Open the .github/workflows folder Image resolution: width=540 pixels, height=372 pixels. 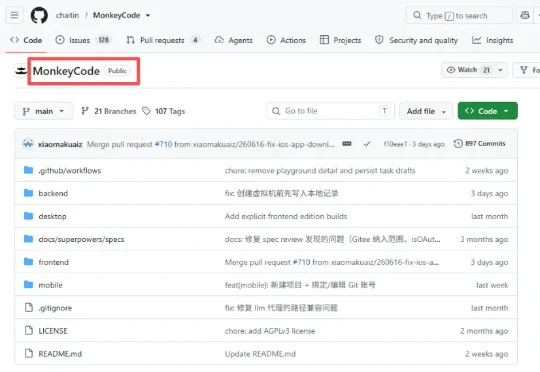[x=70, y=170]
